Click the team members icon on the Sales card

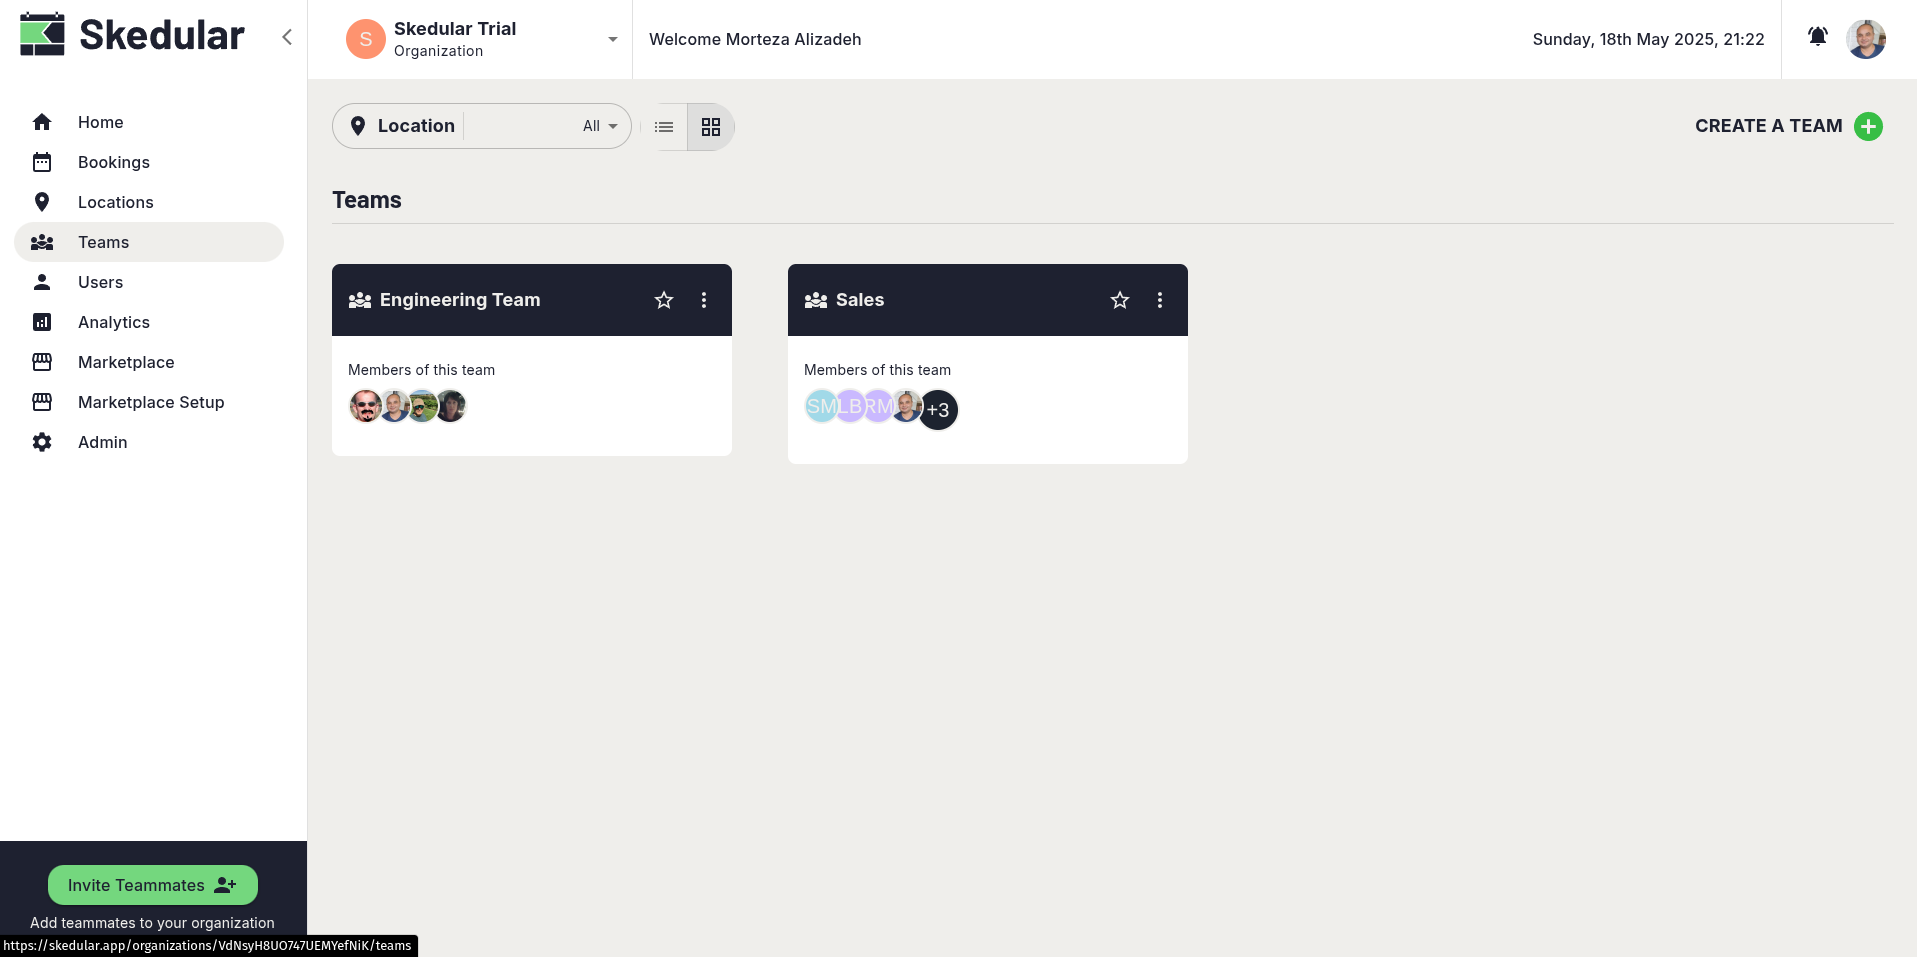pos(814,300)
